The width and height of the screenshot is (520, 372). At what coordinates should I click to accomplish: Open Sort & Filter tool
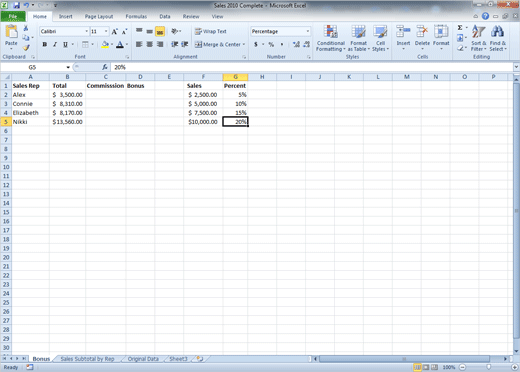tap(479, 38)
